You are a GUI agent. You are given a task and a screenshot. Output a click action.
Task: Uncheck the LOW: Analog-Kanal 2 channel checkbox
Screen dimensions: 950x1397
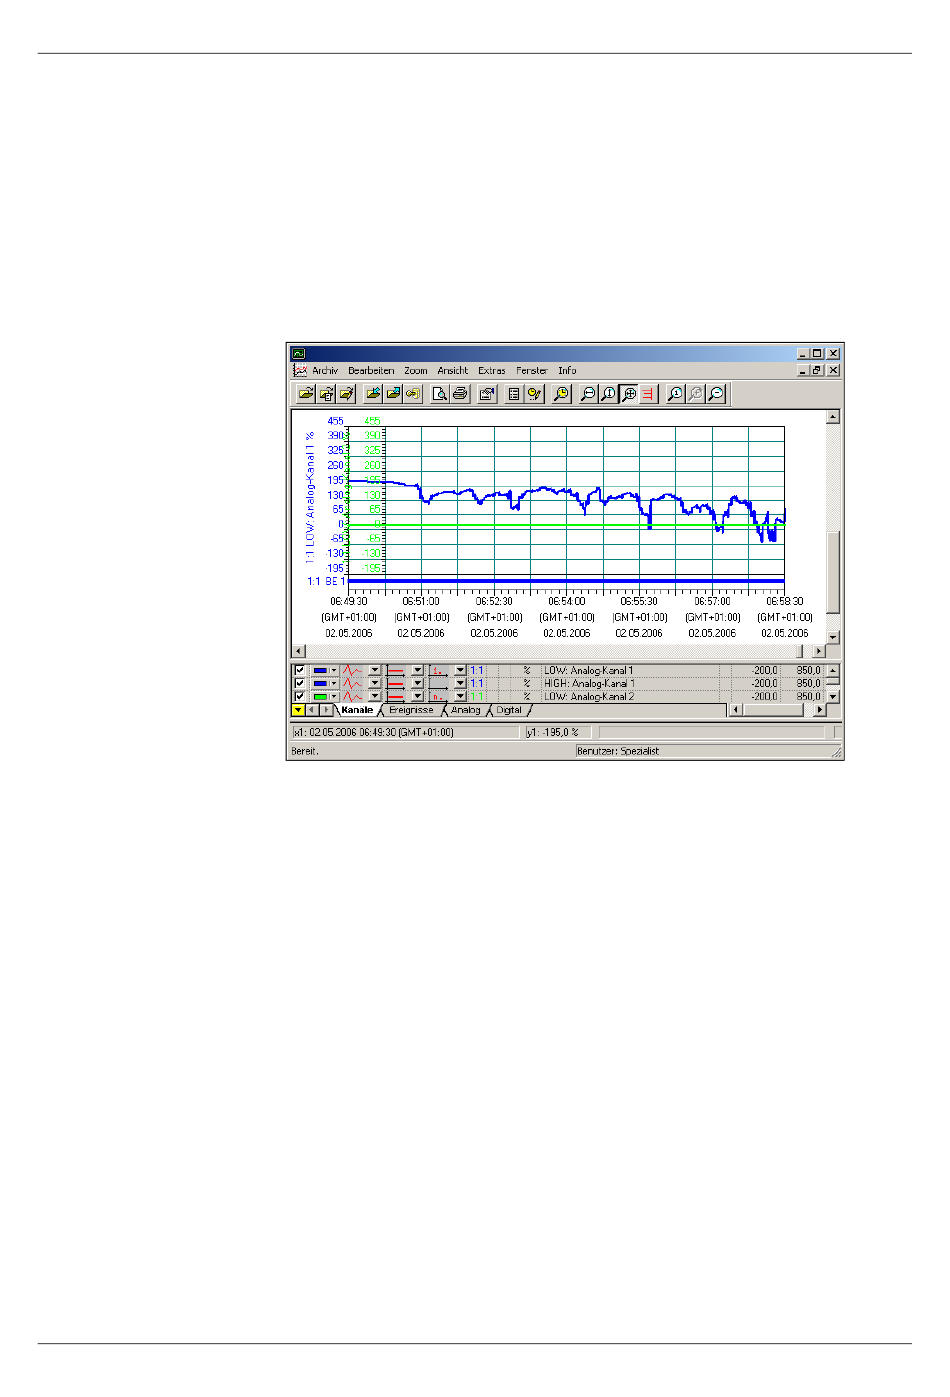[x=299, y=697]
